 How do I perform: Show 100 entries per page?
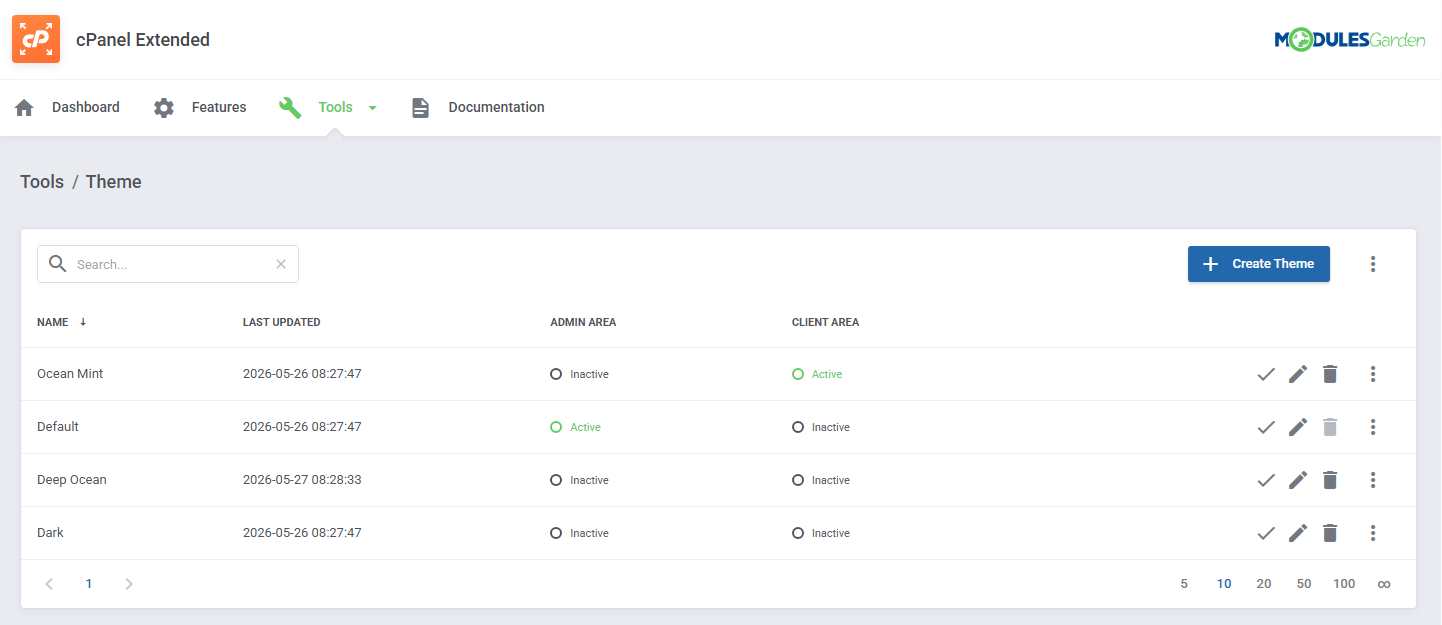pos(1344,584)
